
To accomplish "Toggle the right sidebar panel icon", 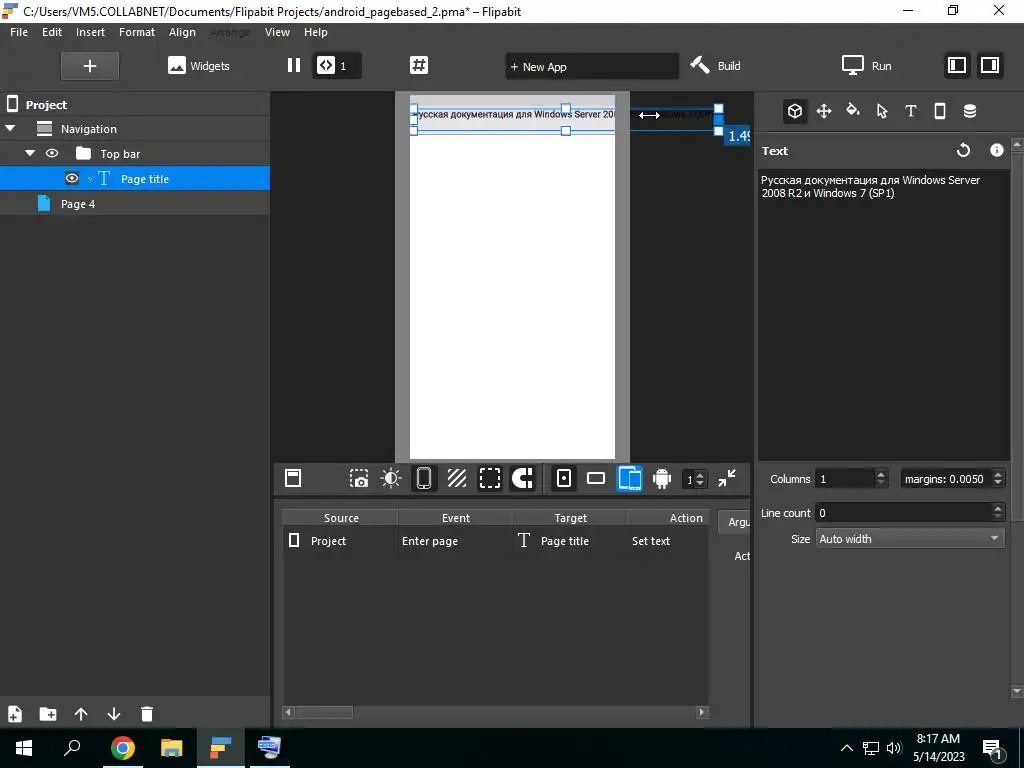I will tap(990, 65).
